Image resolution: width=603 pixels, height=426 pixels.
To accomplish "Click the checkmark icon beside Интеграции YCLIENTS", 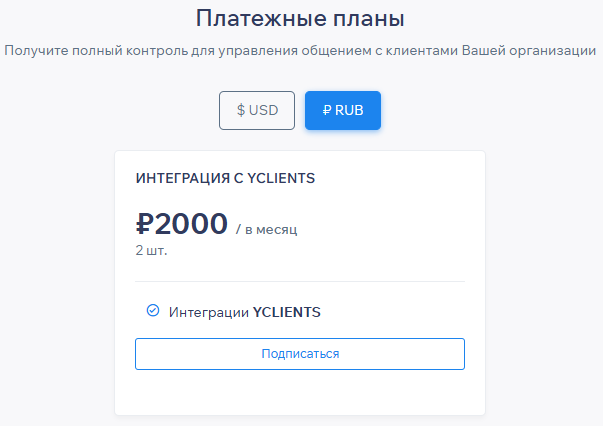I will point(153,311).
